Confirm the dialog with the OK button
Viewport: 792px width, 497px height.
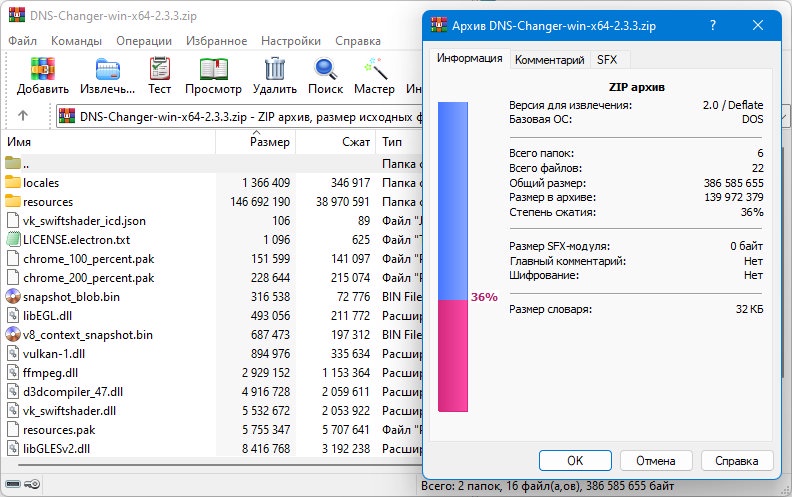(575, 461)
